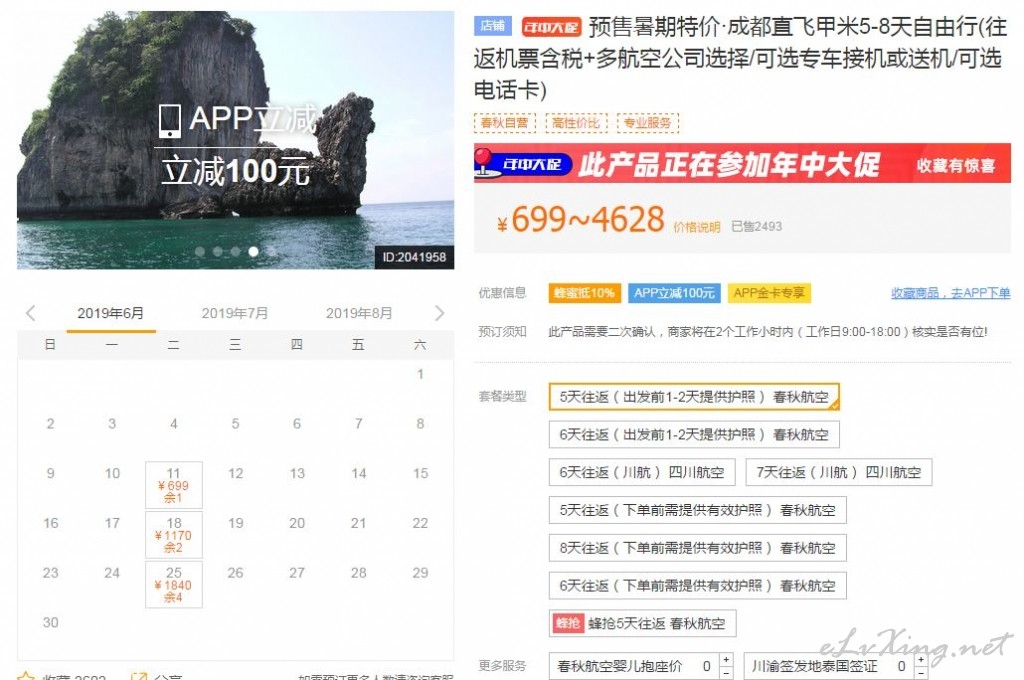The image size is (1024, 680).
Task: Decrease 川渝签发地泰国签证 quantity
Action: pos(921,673)
